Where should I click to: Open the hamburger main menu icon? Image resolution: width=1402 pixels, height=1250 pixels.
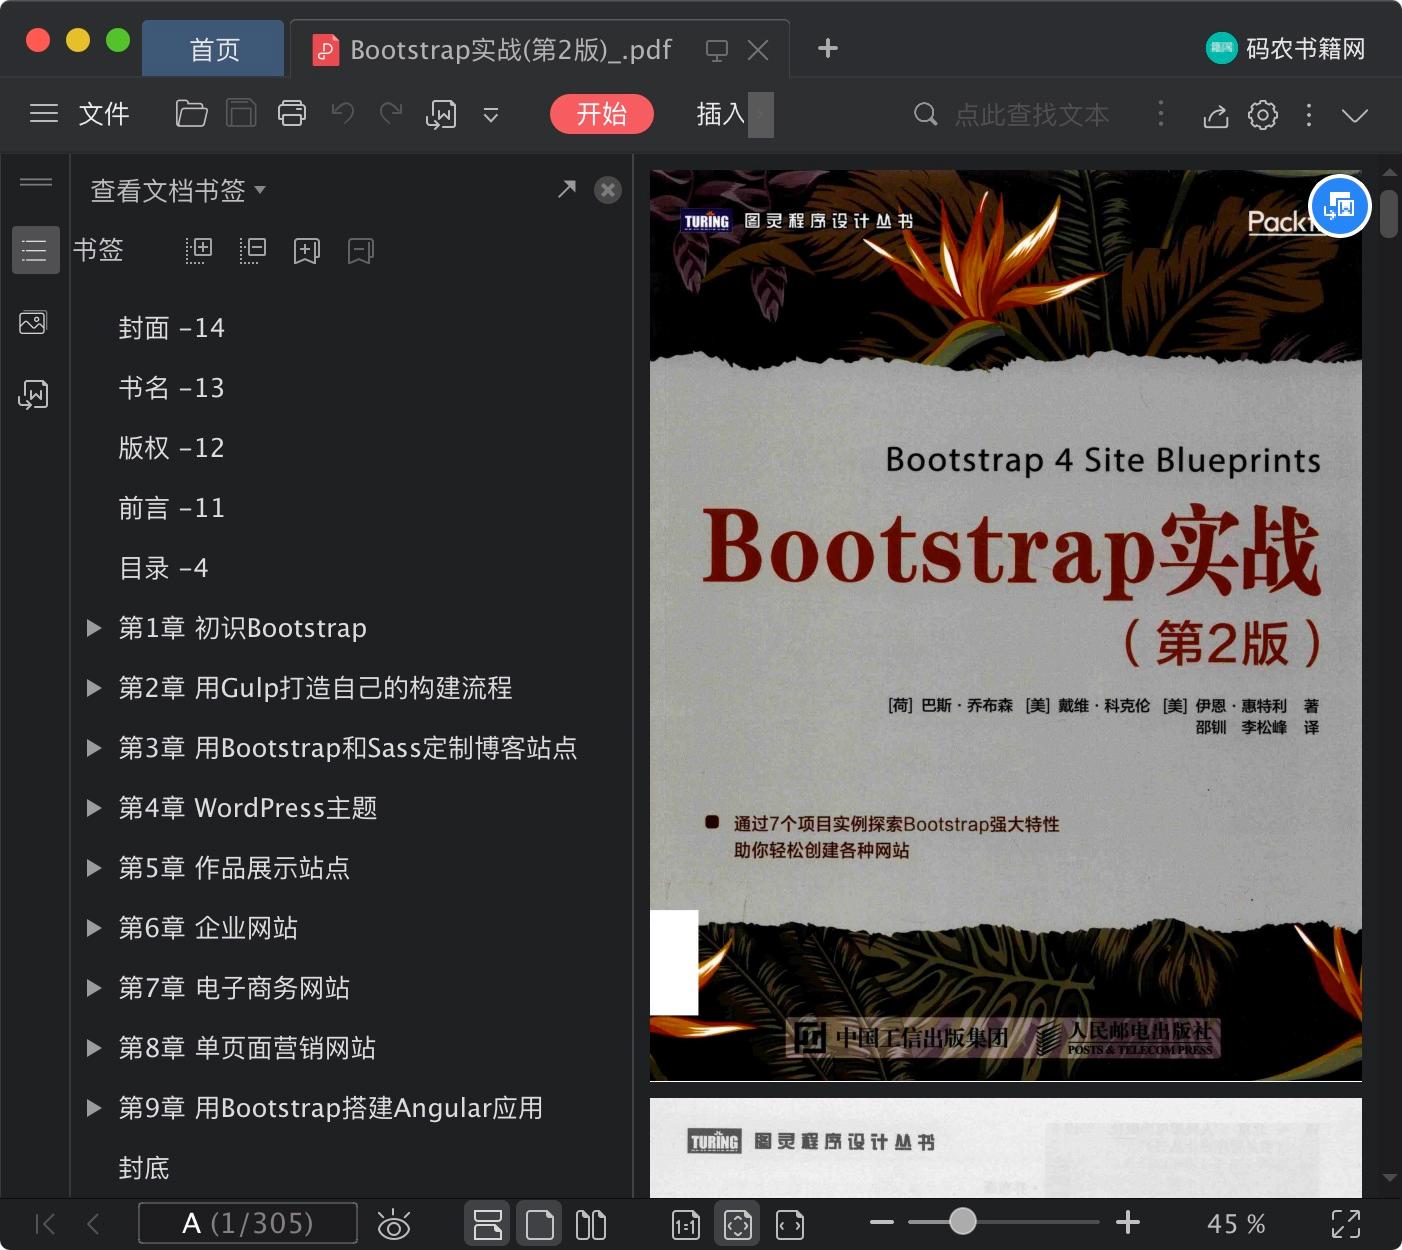[x=43, y=114]
